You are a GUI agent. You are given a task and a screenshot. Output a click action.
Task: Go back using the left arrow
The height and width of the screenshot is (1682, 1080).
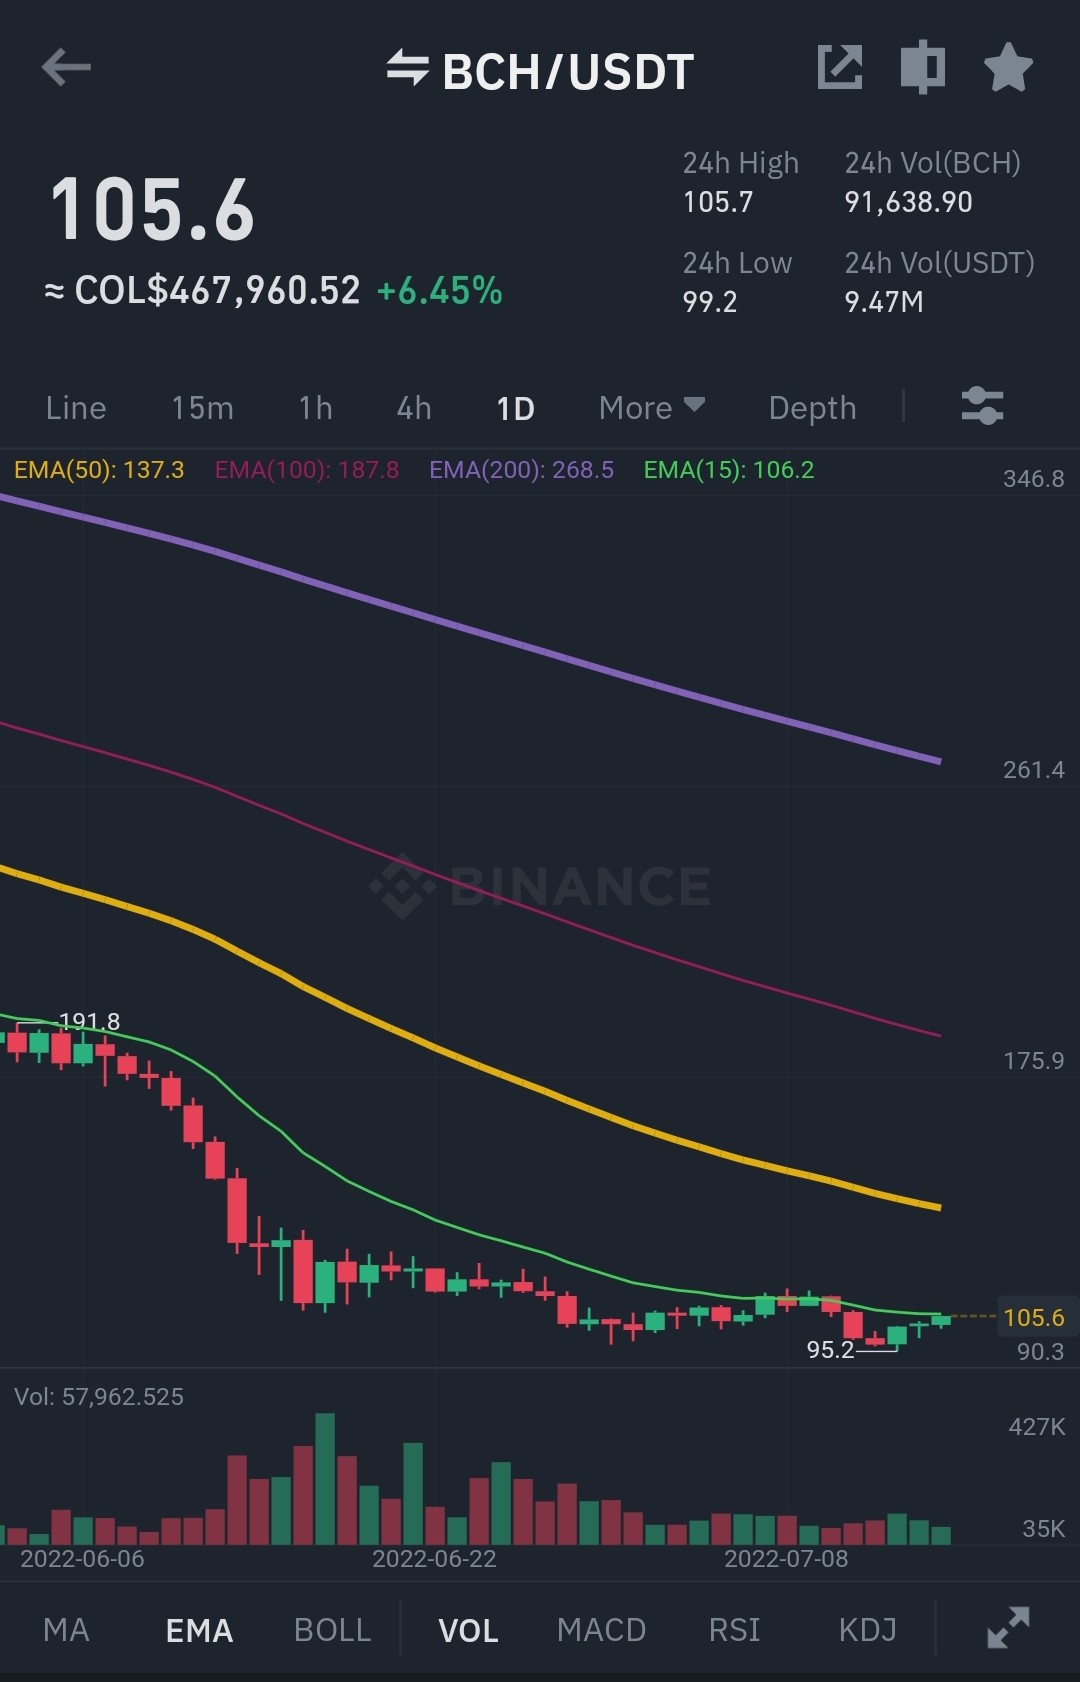(66, 68)
